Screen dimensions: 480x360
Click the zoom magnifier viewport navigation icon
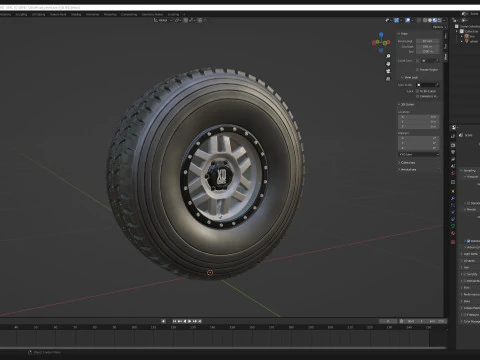[x=388, y=56]
